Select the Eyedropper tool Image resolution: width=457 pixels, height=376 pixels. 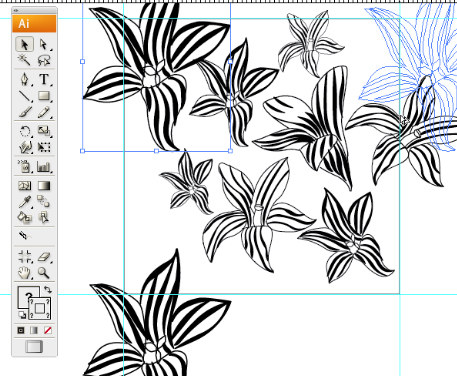[x=24, y=201]
